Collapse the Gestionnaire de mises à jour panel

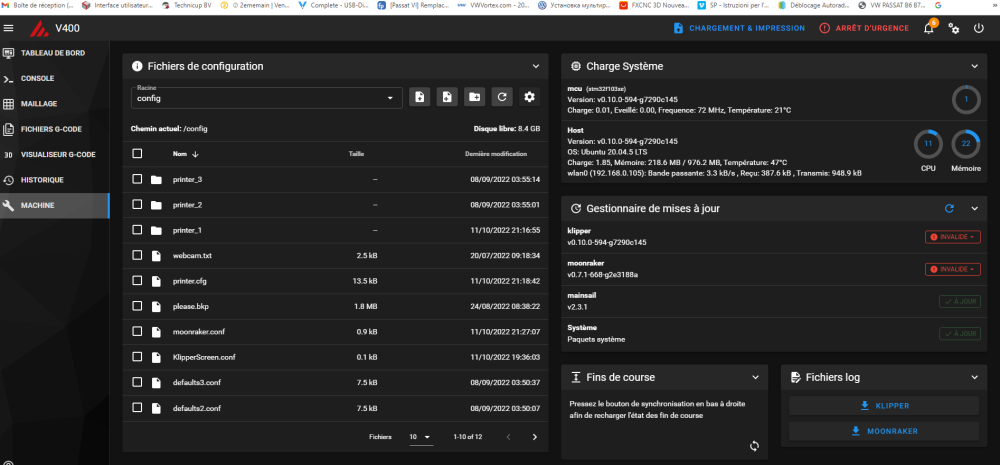[974, 208]
